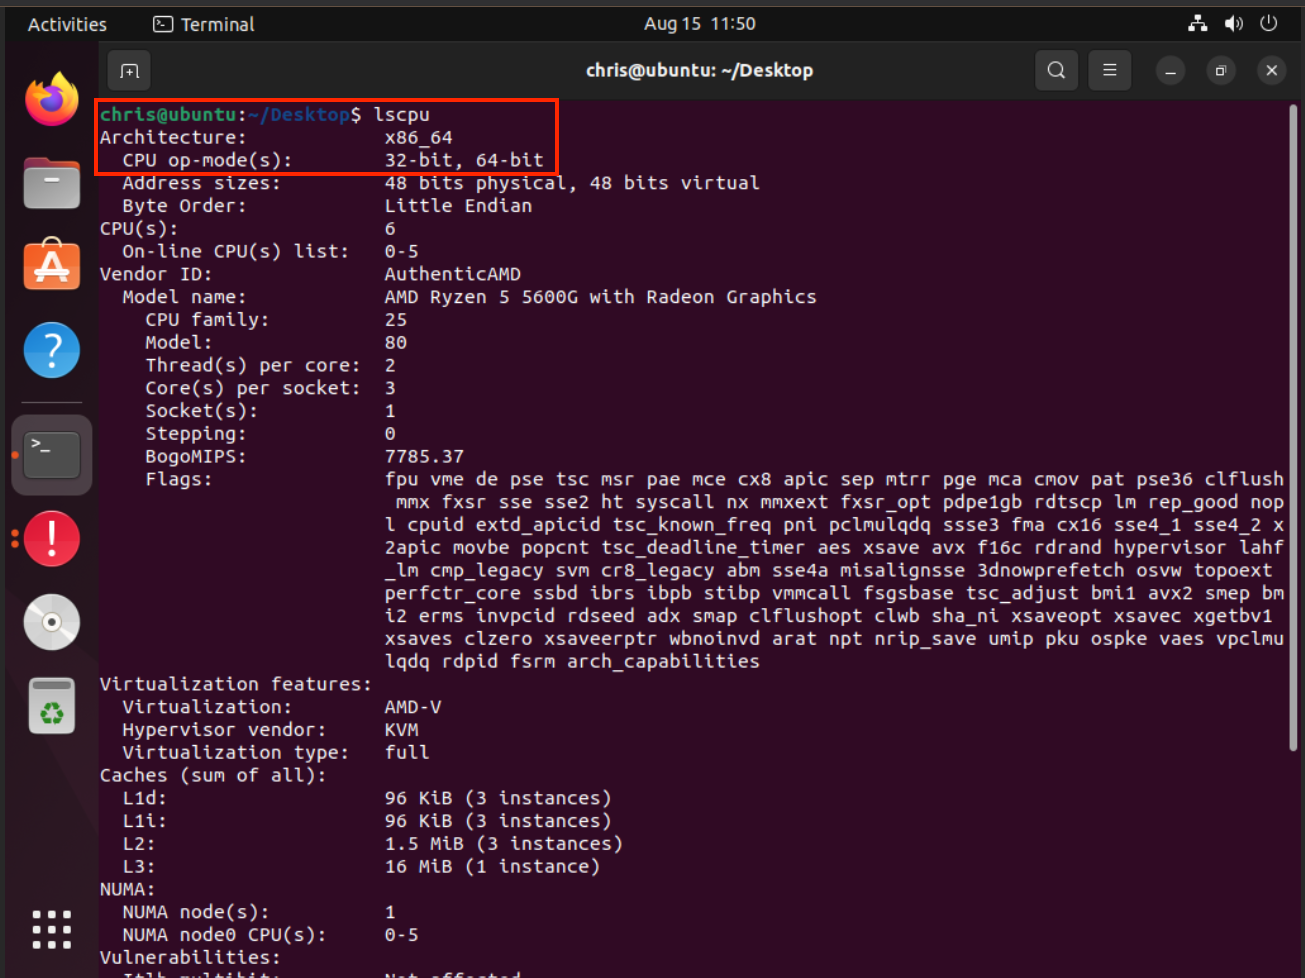Click the 'Core(s) per socket:' label
Viewport: 1305px width, 978px height.
coord(253,388)
